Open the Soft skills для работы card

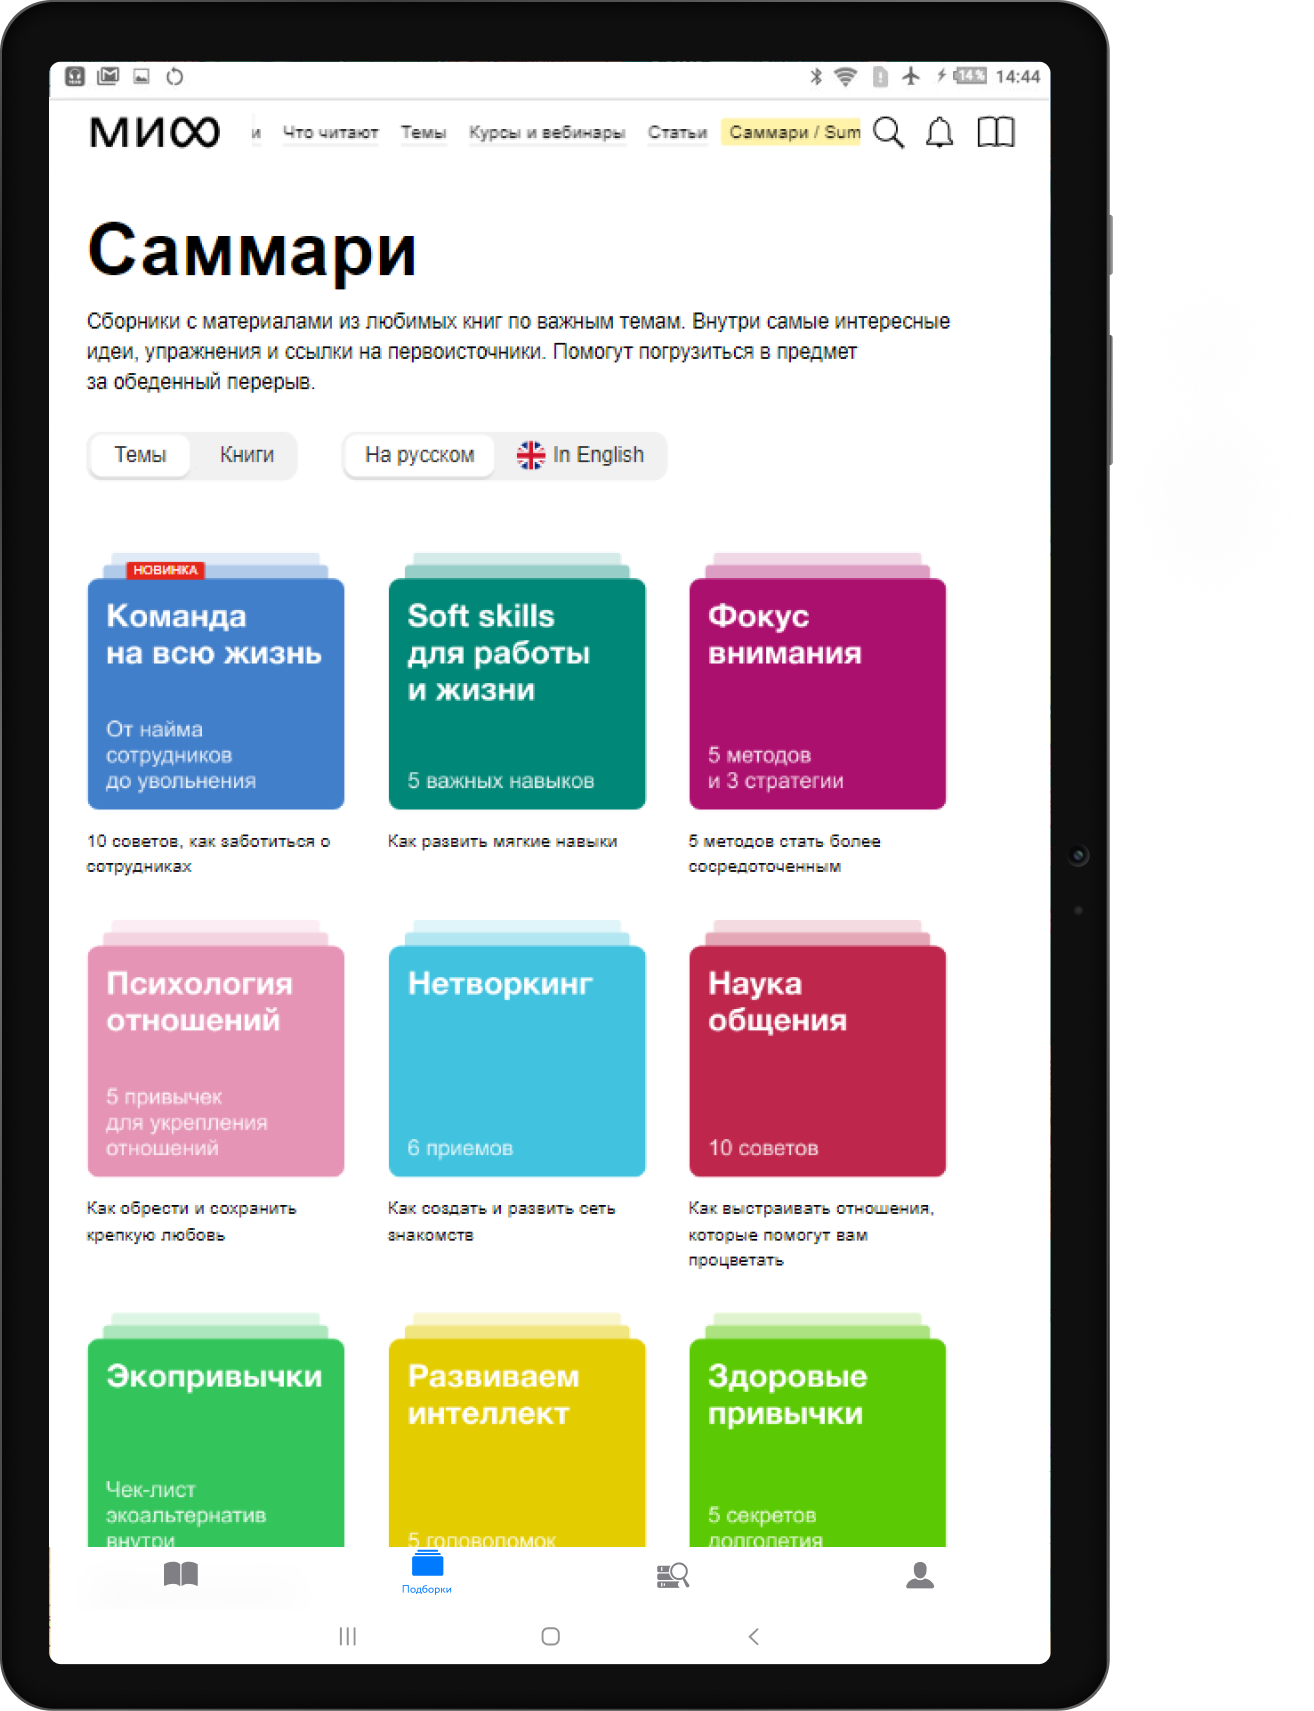[x=517, y=694]
